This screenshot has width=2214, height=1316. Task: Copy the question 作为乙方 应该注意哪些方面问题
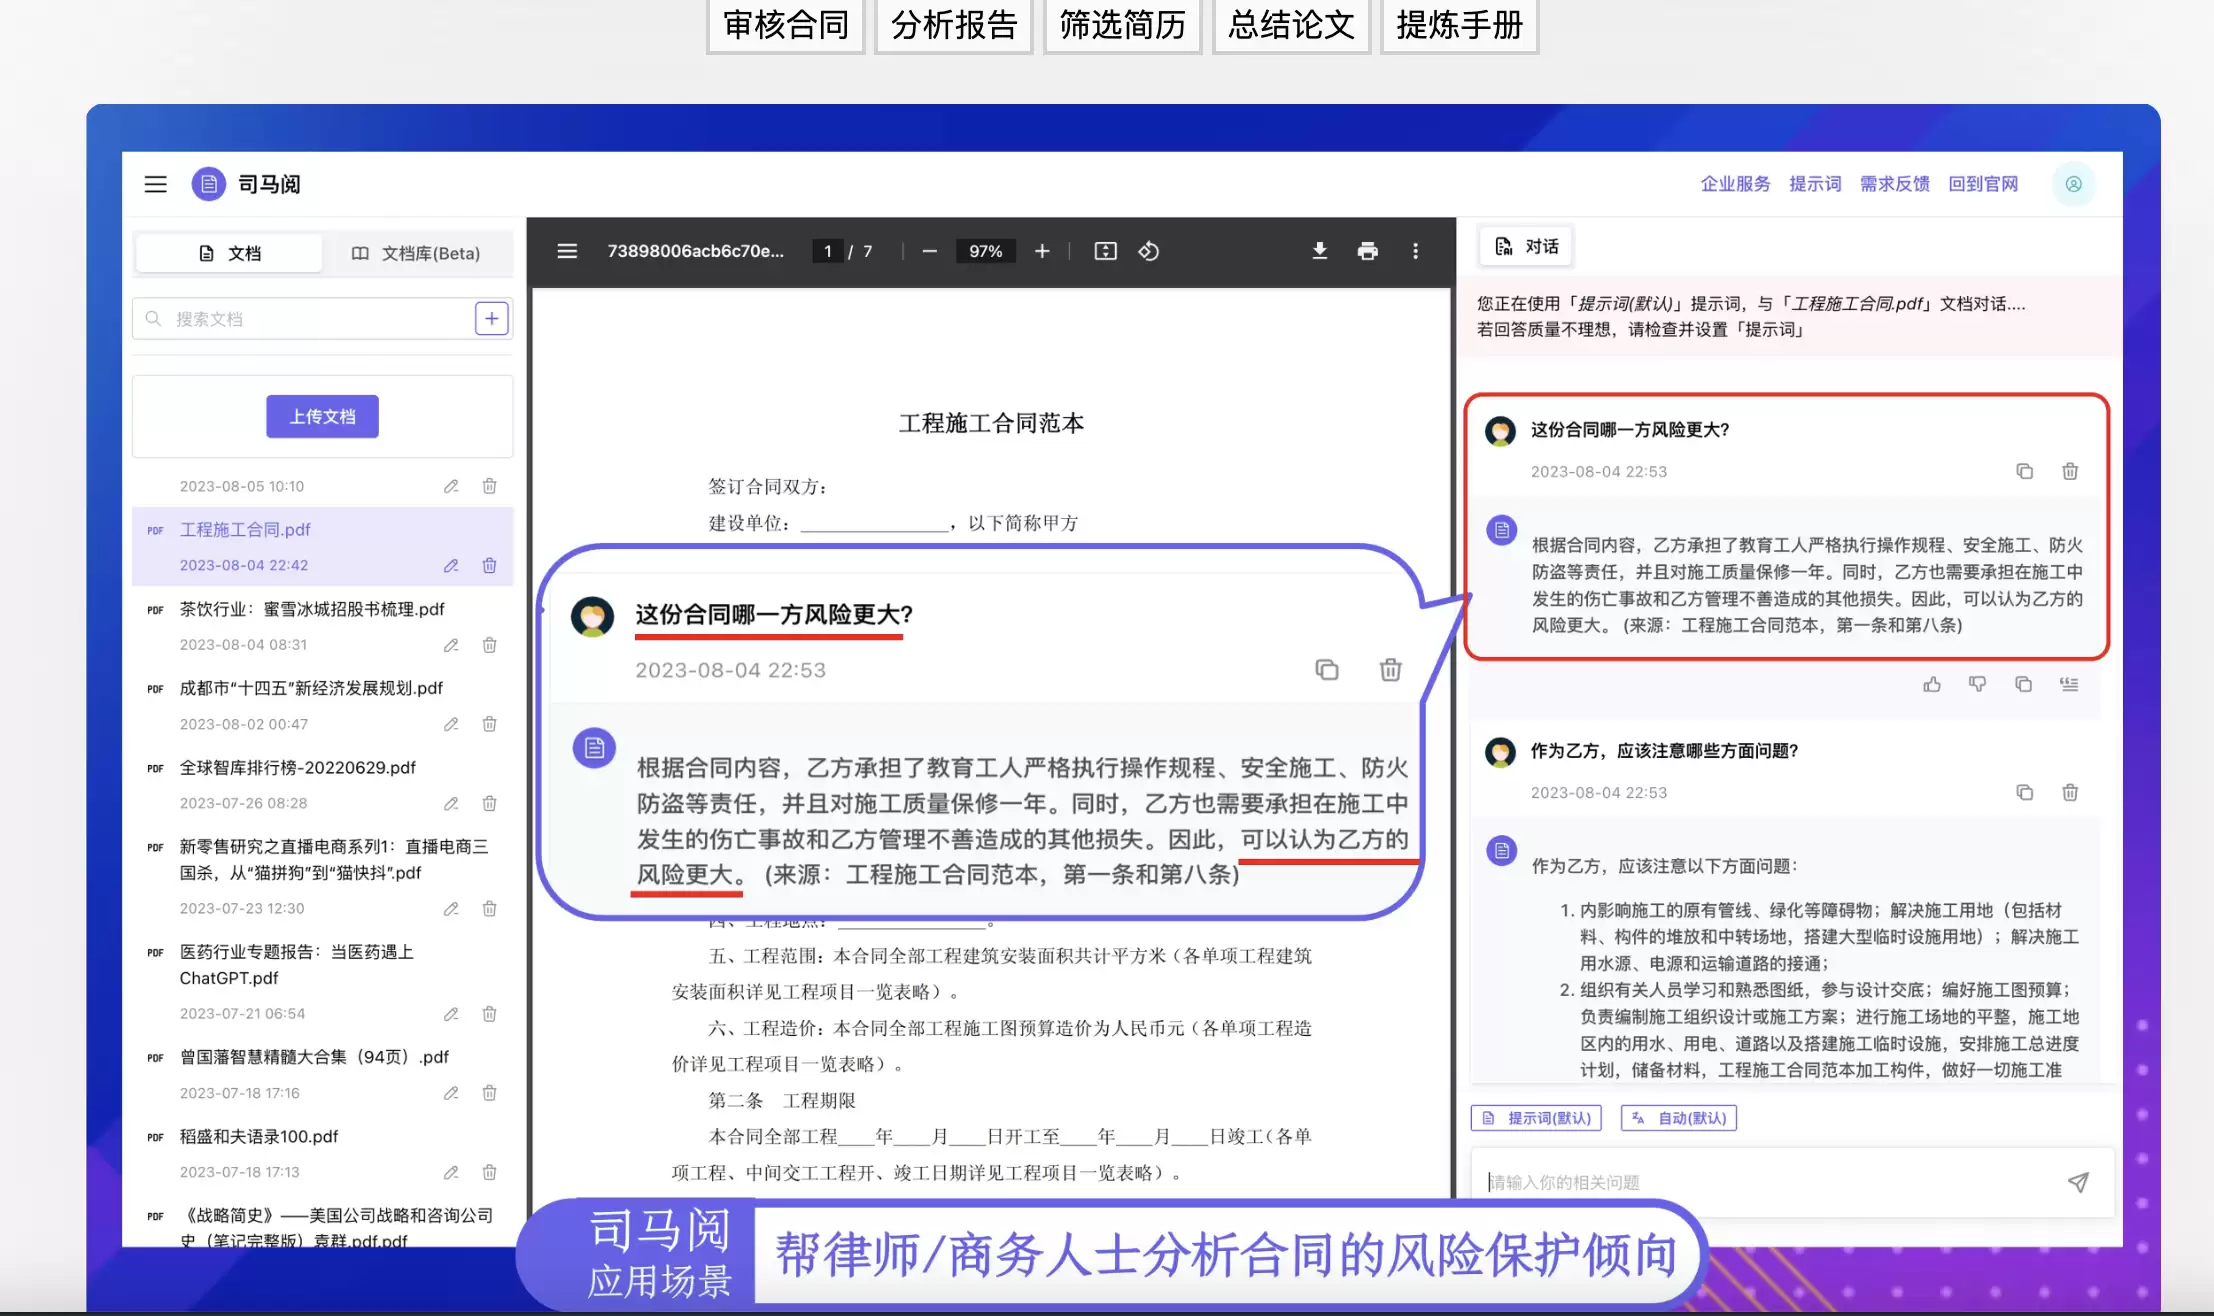coord(2024,792)
